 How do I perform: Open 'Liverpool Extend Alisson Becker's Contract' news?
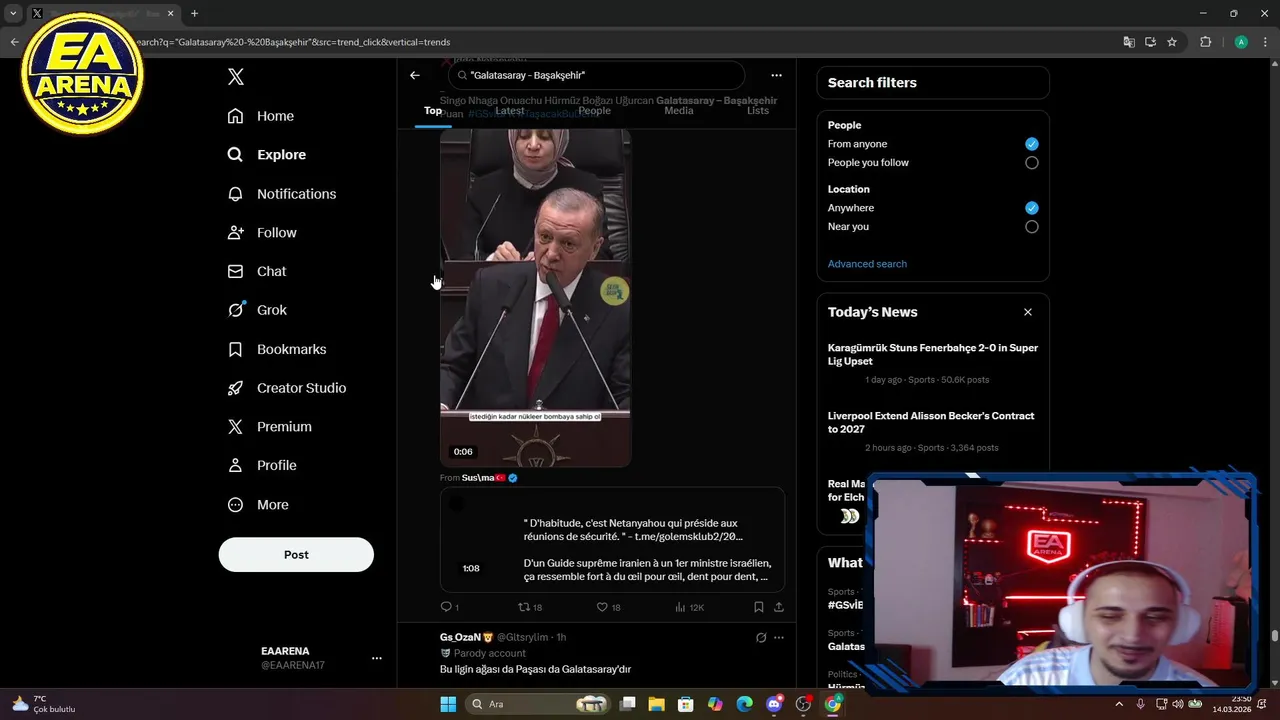[931, 423]
